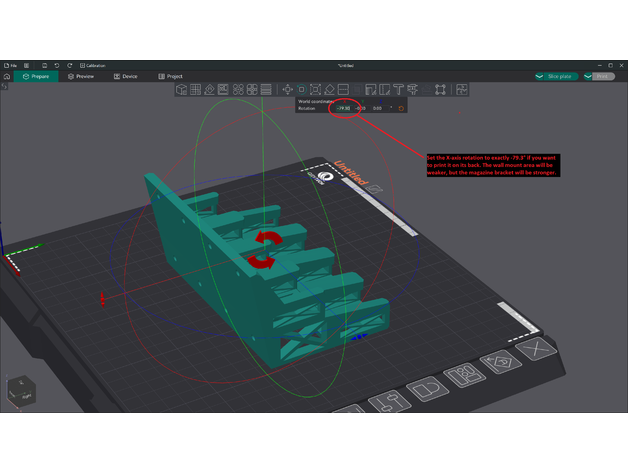Select the Lay on face tool
Screen dimensions: 628x472
(x=329, y=90)
